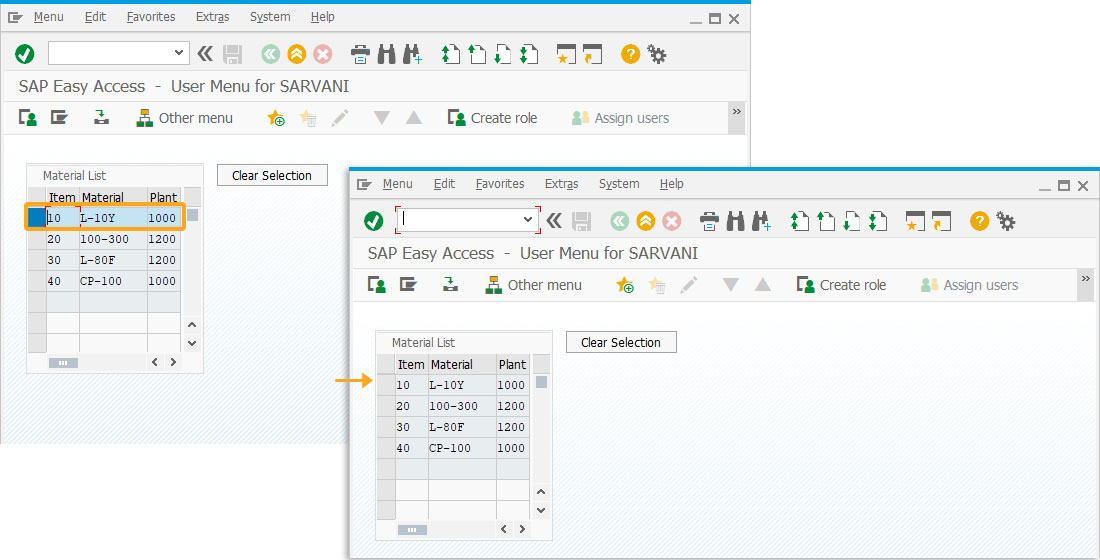
Task: Click material cell L-80F in front window
Action: [462, 427]
